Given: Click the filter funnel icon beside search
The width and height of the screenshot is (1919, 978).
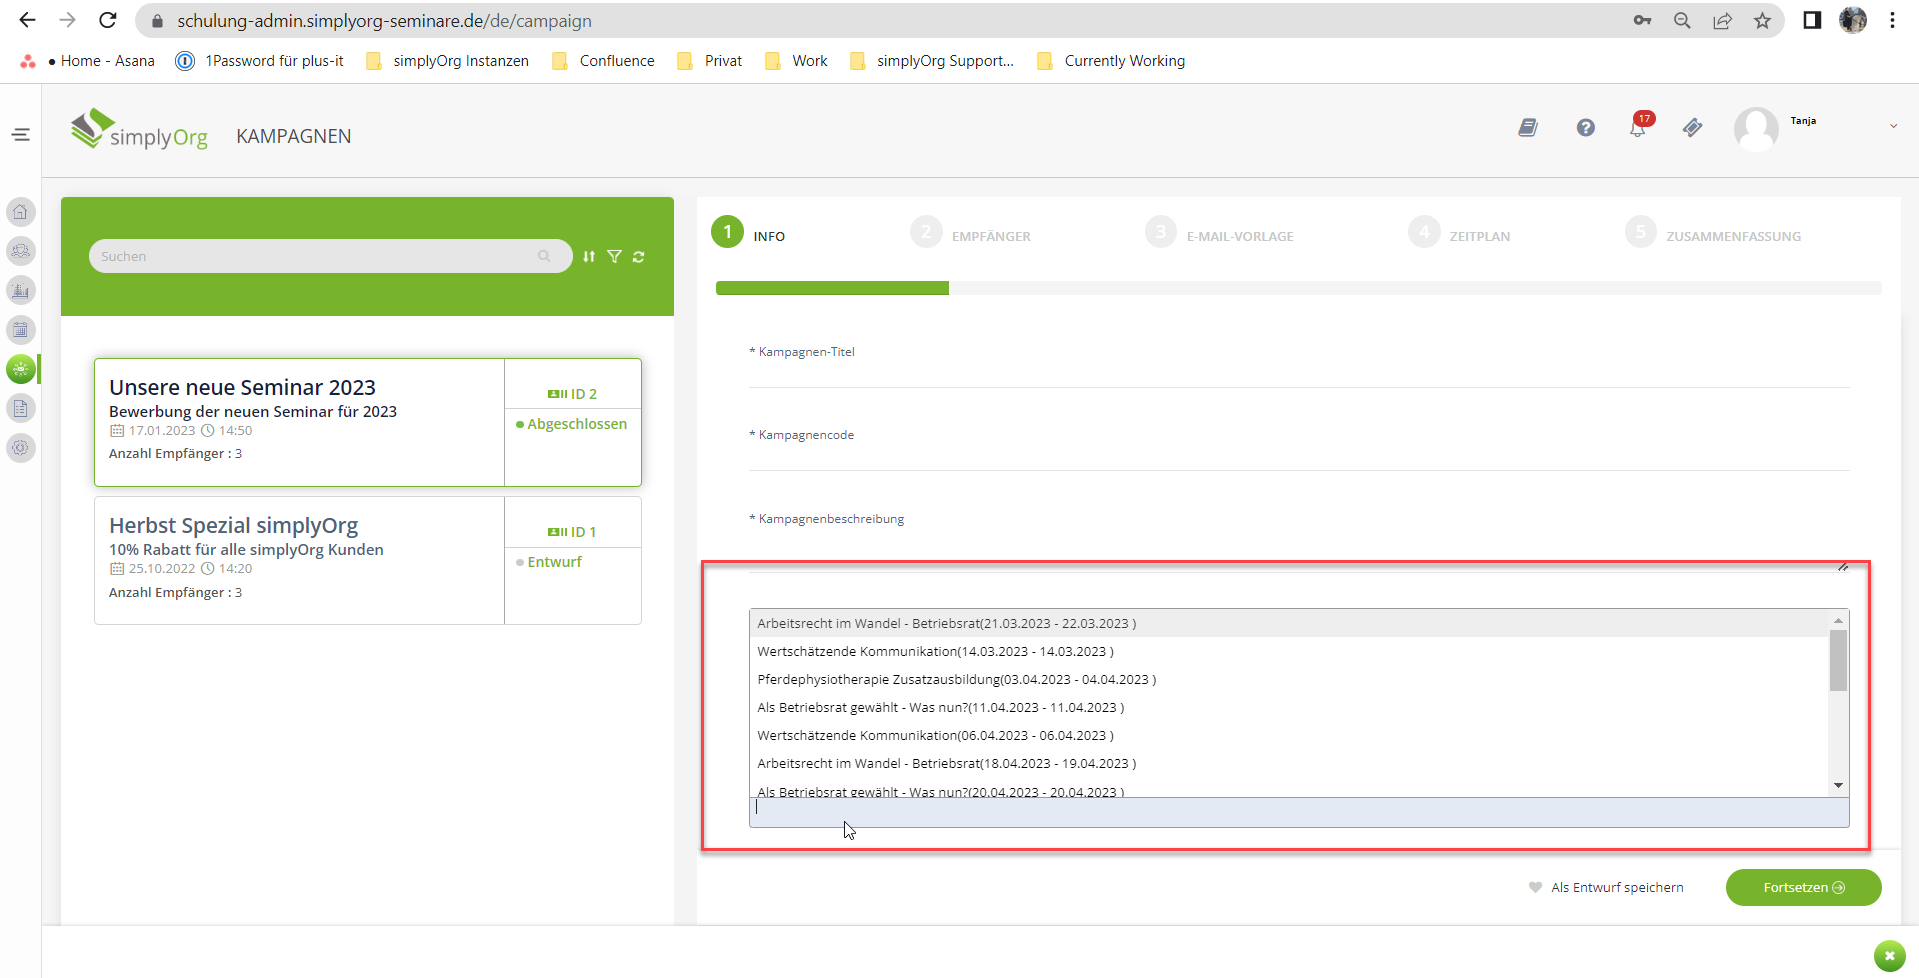Looking at the screenshot, I should pos(614,257).
